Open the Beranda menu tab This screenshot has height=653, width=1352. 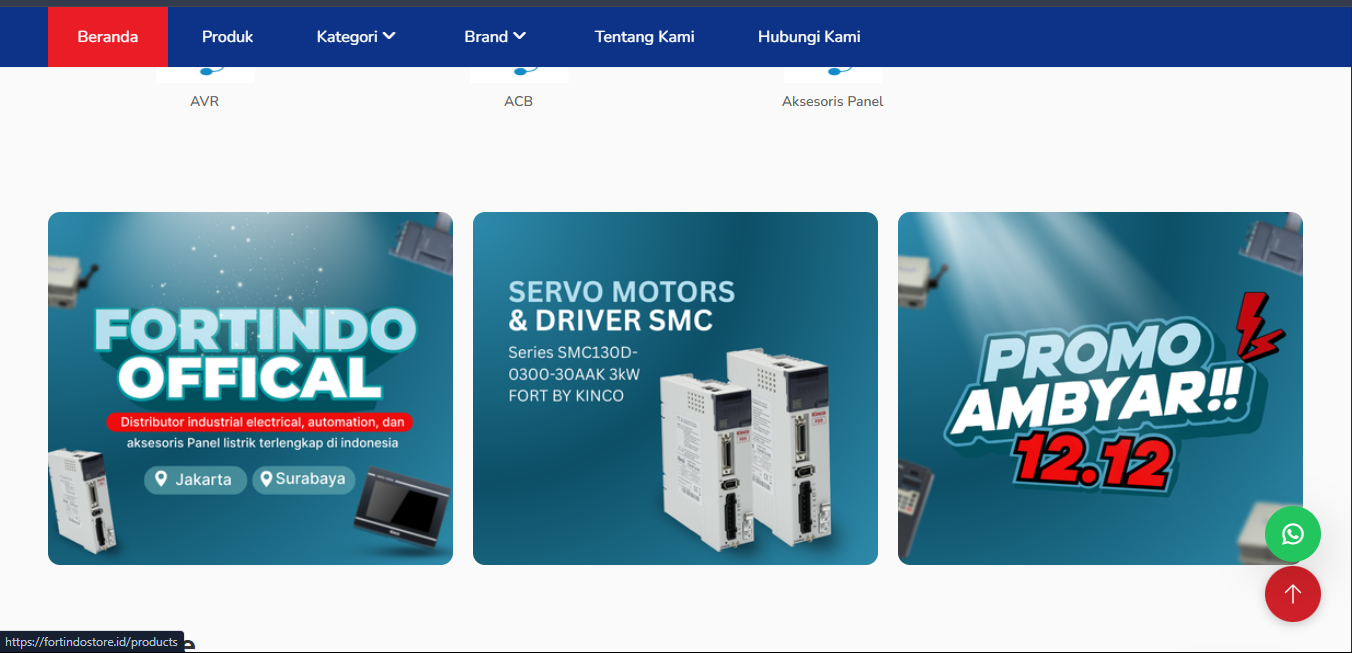[108, 37]
